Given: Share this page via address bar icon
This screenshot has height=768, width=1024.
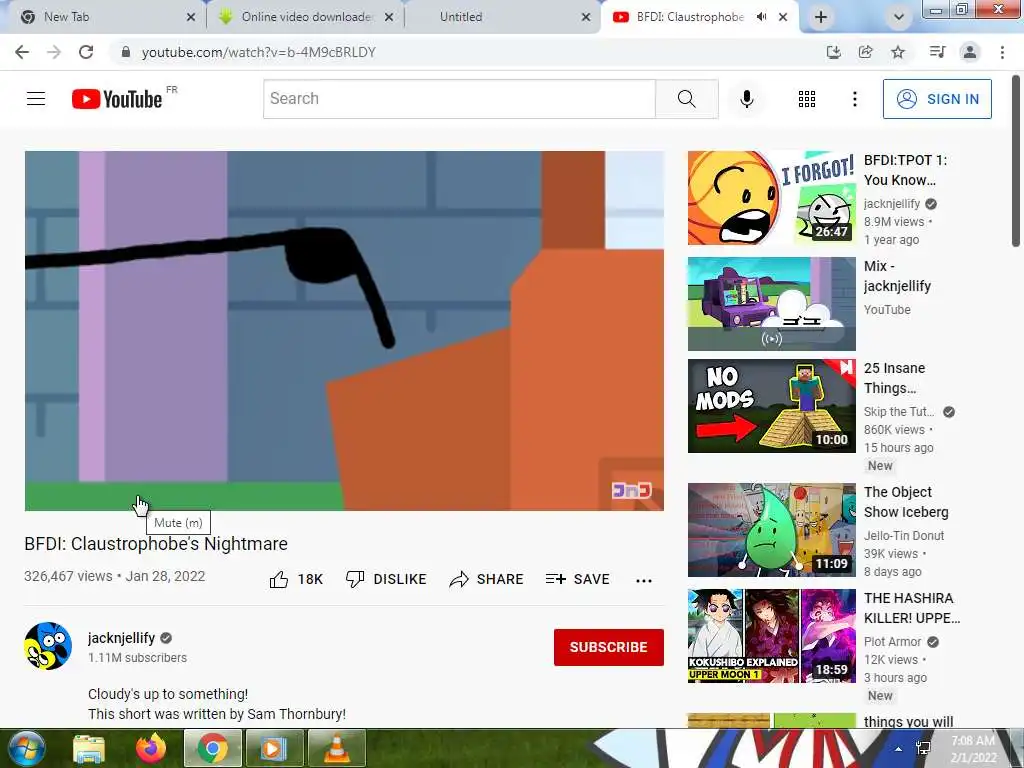Looking at the screenshot, I should pos(865,52).
